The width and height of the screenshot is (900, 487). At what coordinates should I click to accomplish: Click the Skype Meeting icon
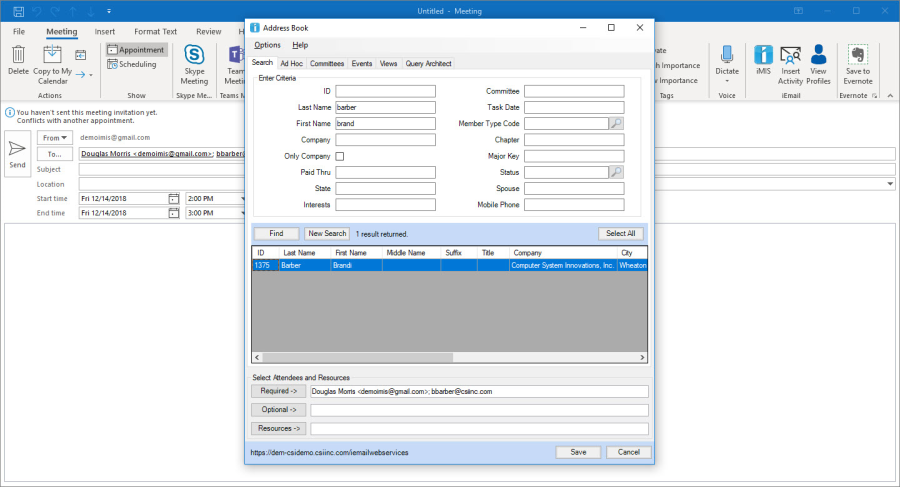[x=194, y=56]
